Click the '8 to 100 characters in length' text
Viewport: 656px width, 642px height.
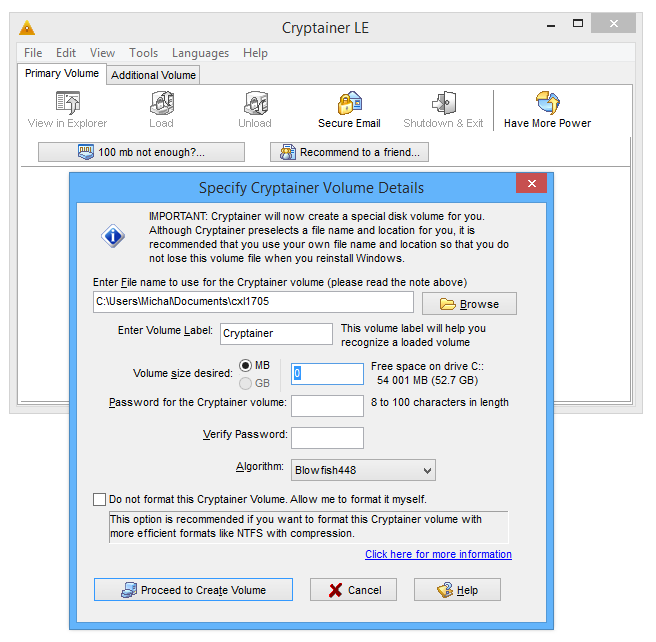click(440, 402)
